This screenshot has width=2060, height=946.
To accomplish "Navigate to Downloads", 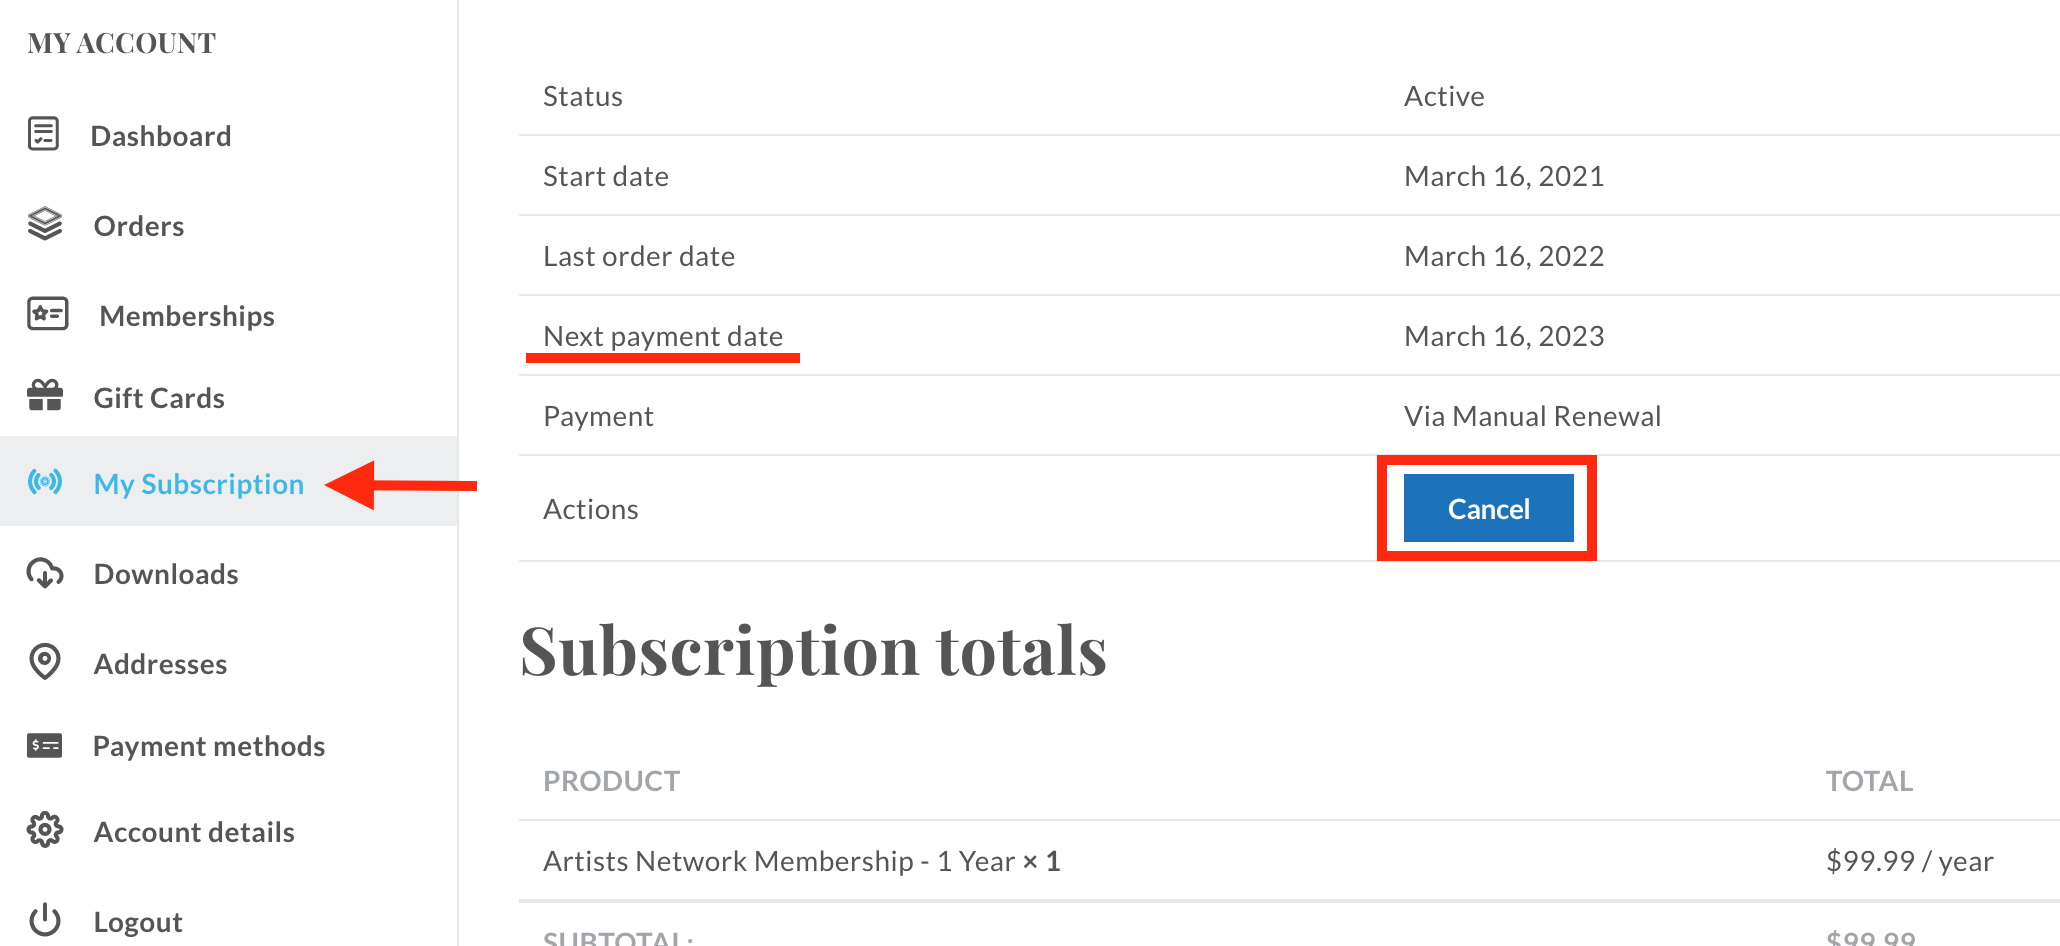I will pos(166,574).
